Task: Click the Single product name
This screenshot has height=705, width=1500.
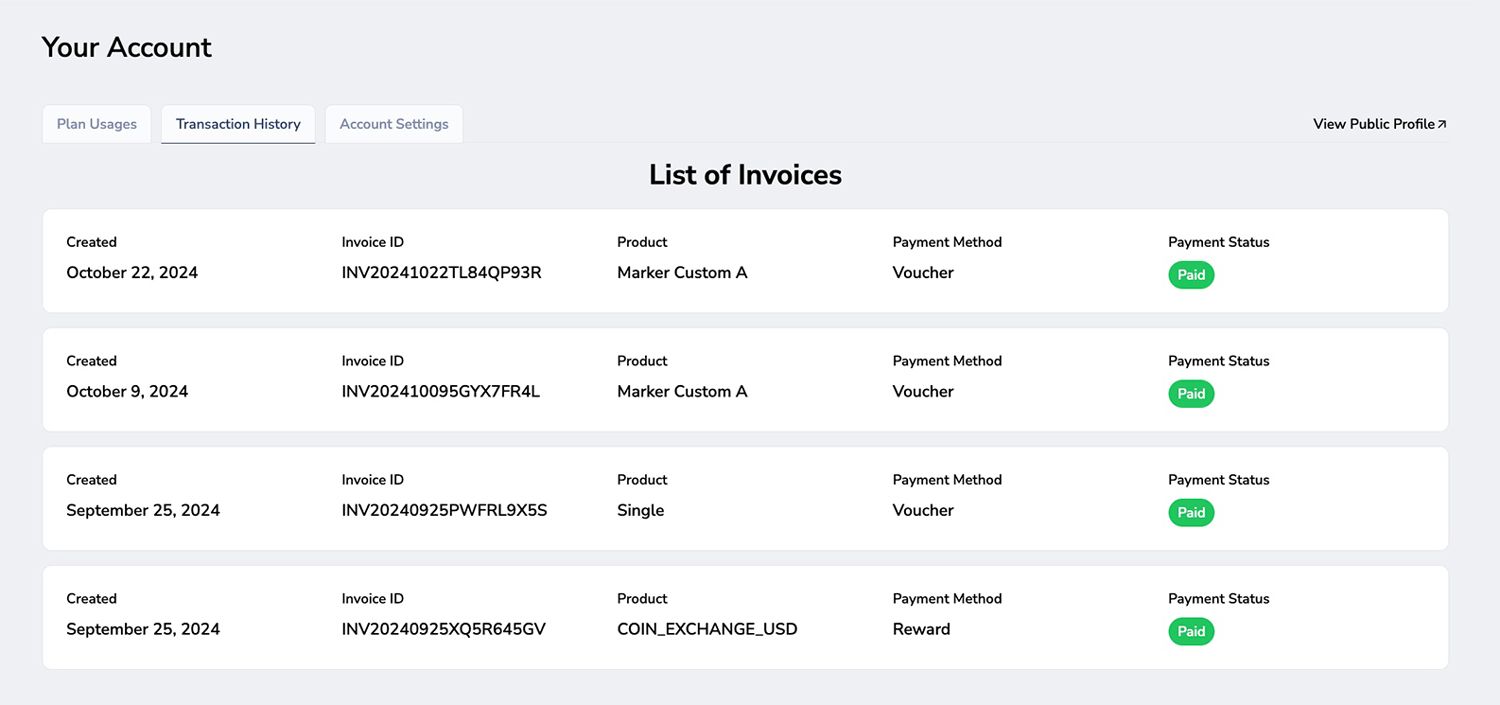Action: coord(640,511)
